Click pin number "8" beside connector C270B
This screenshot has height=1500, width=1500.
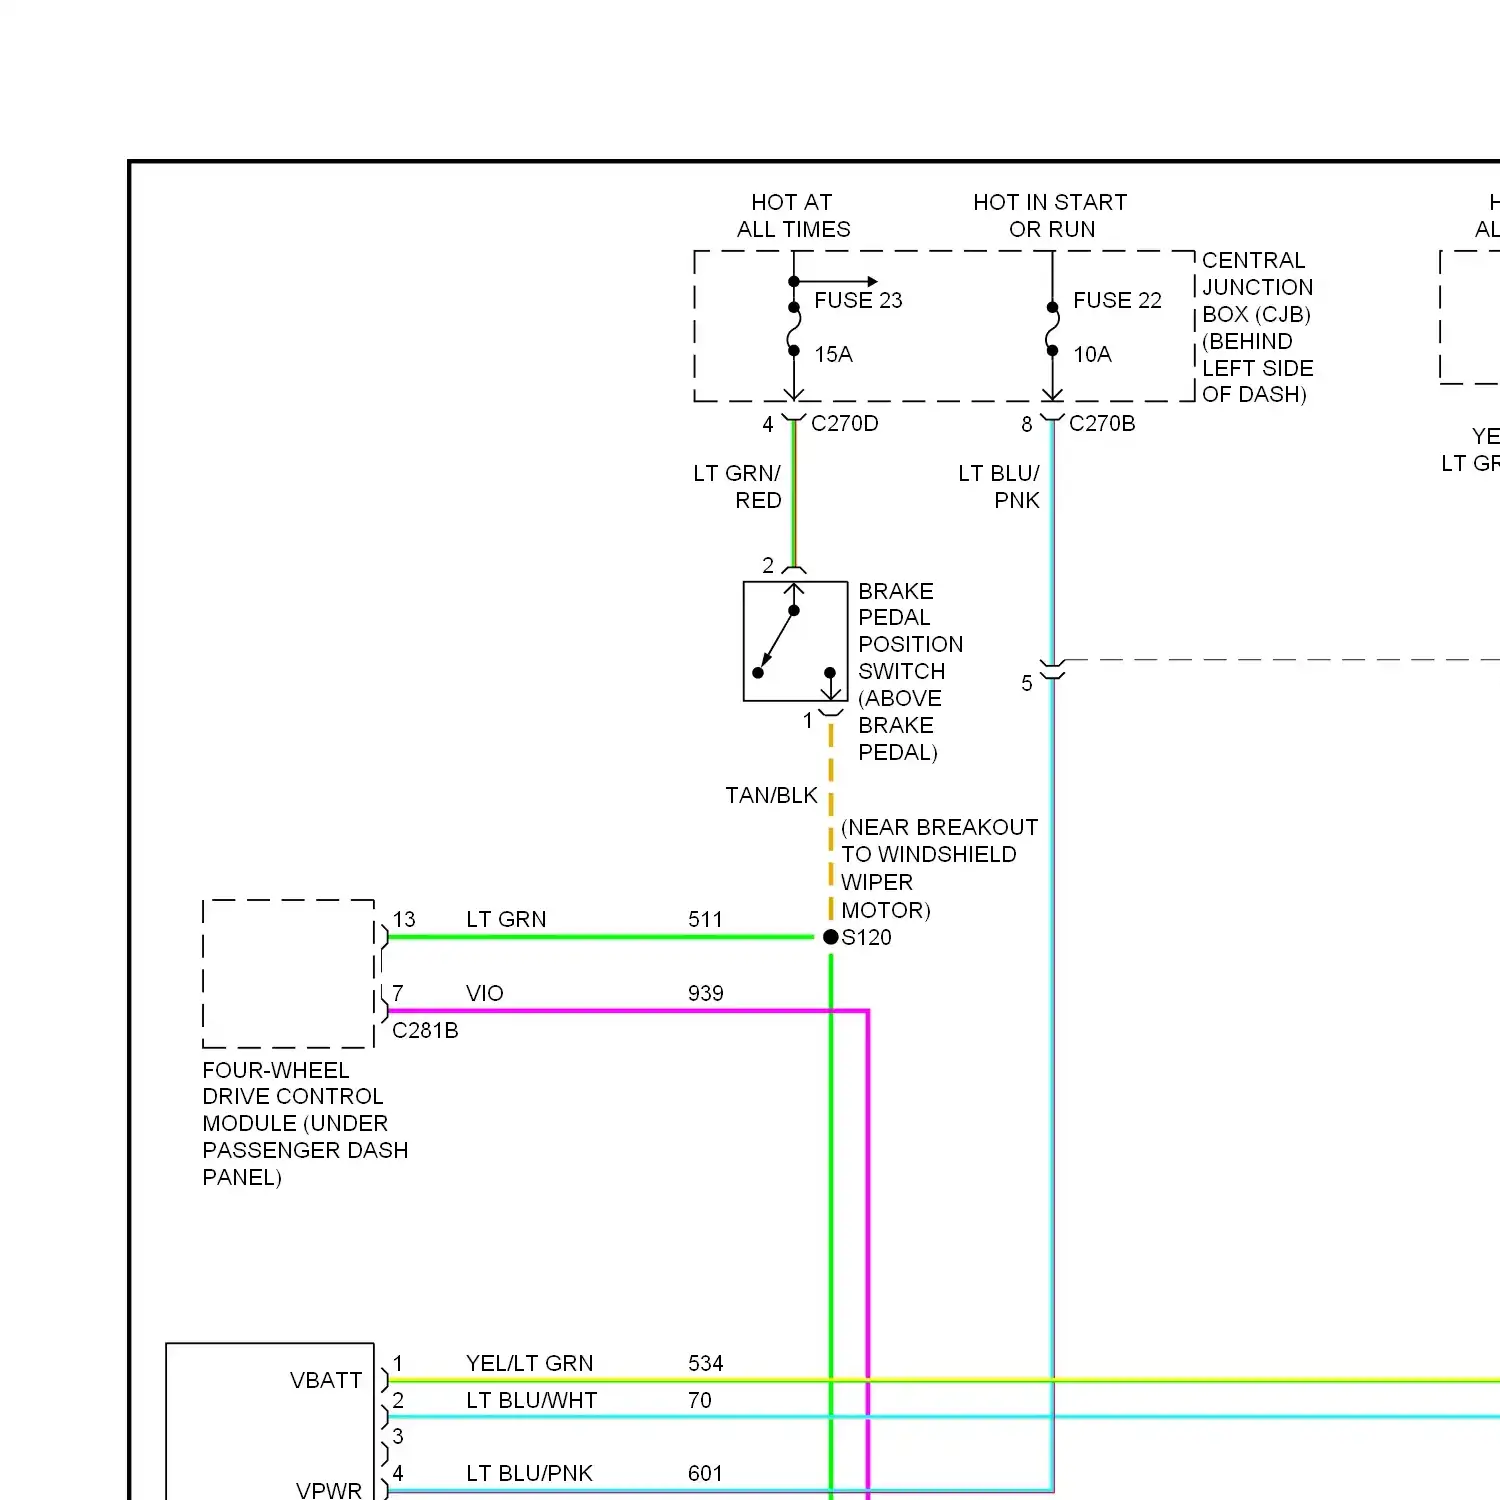tap(1026, 424)
